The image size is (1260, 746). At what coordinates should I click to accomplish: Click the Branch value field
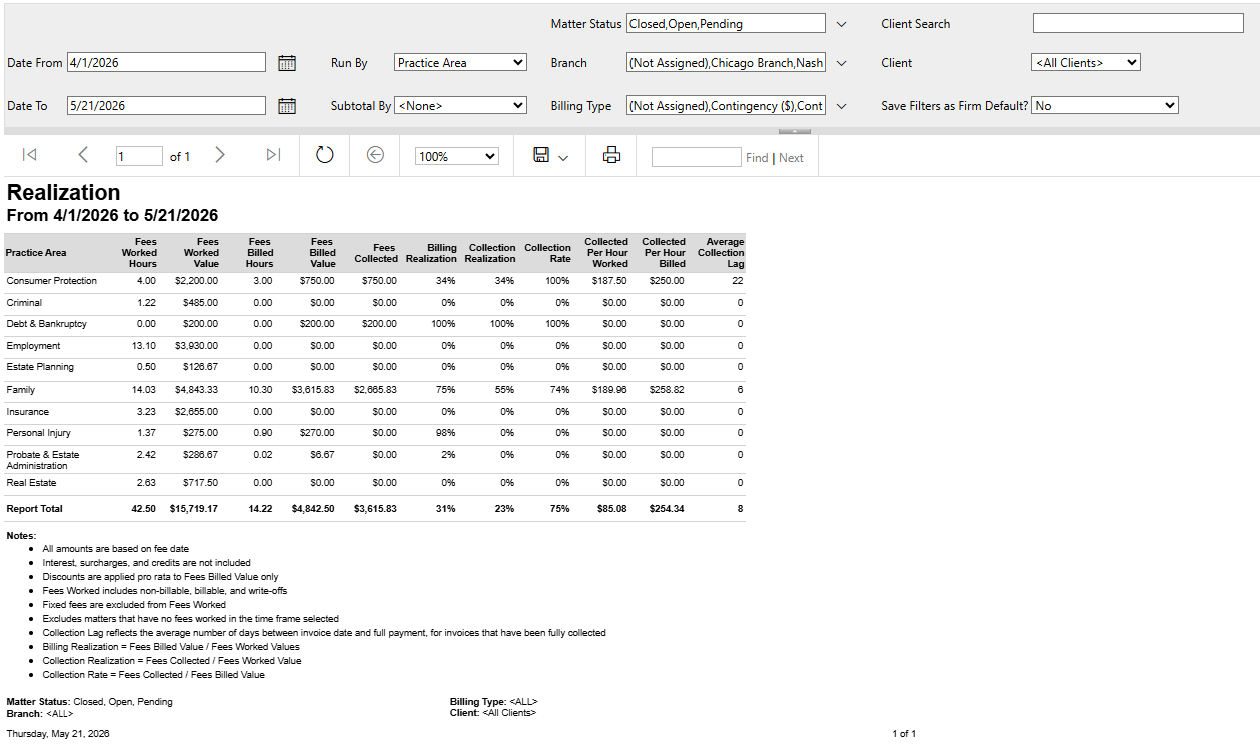point(726,62)
